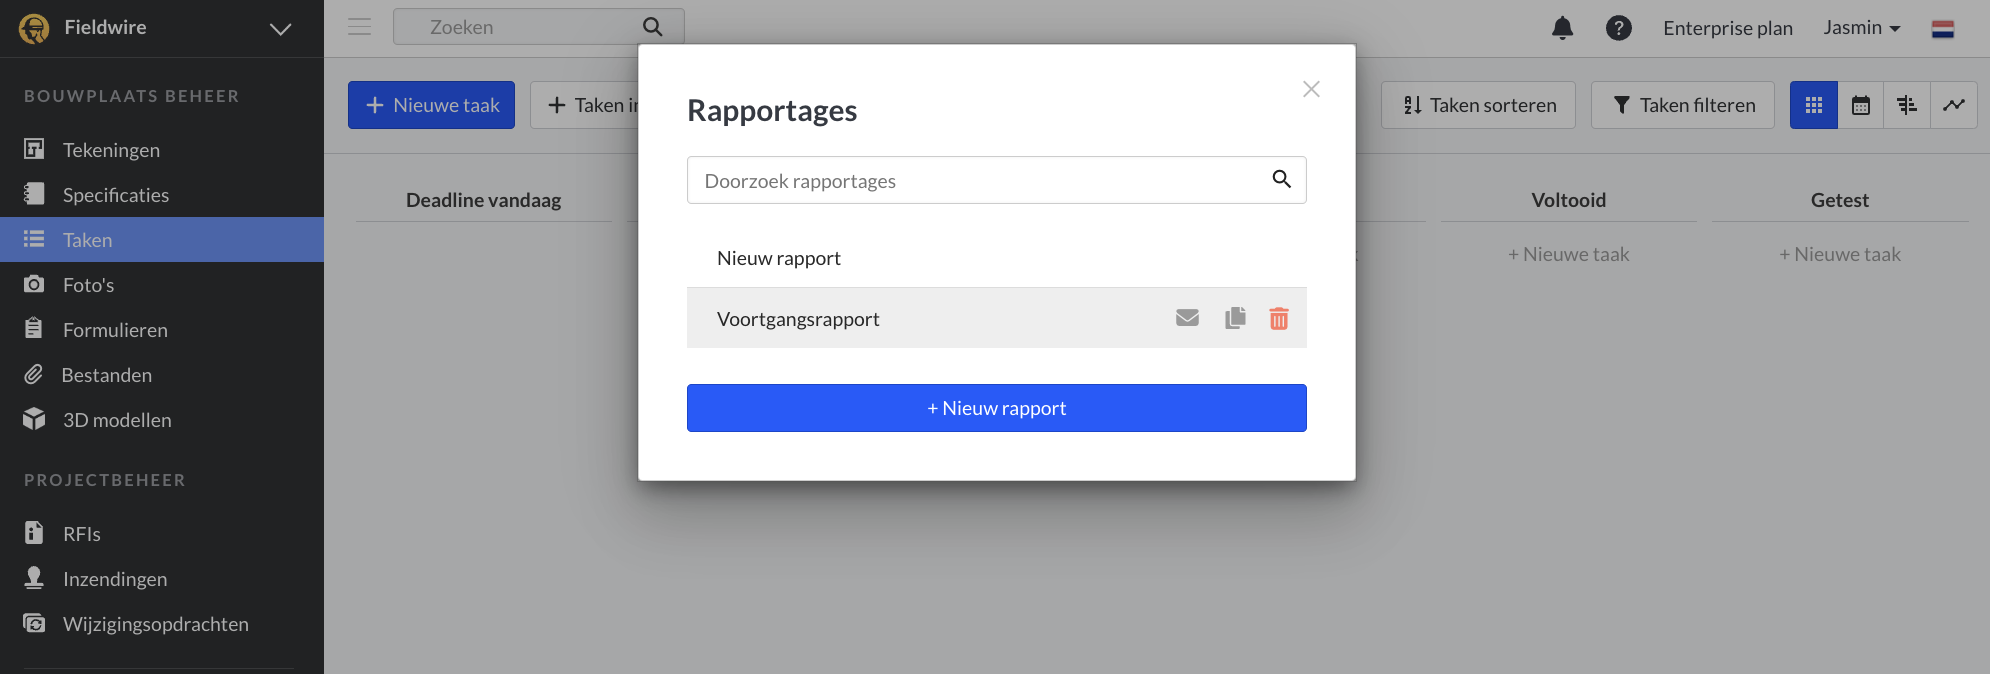Click the Taken filteren button
Image resolution: width=1990 pixels, height=674 pixels.
click(1682, 105)
